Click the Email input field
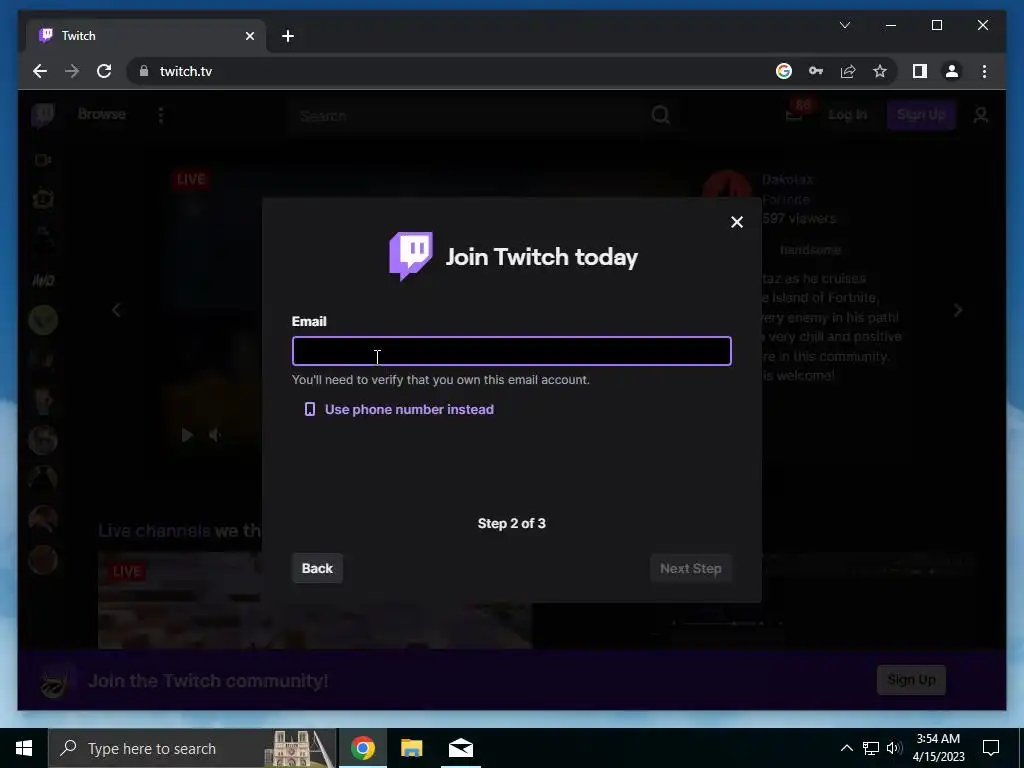Screen dimensions: 1024x768 click(511, 351)
